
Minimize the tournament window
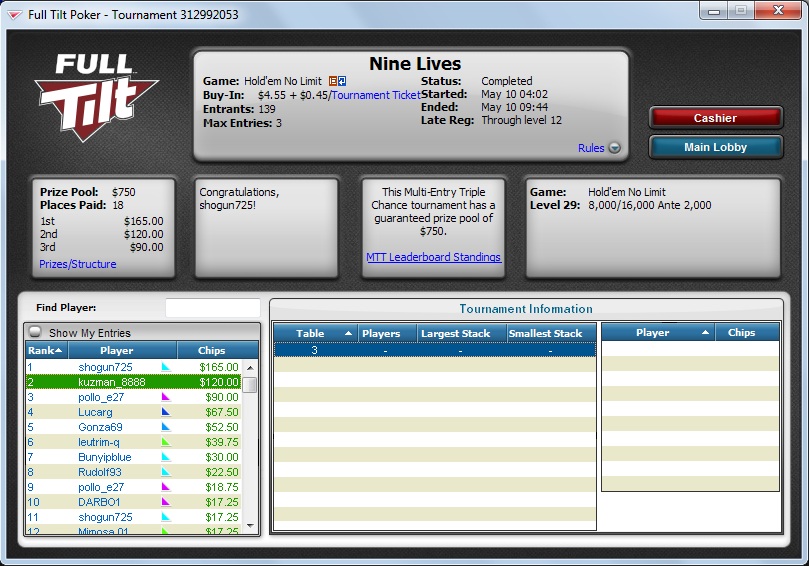coord(714,11)
